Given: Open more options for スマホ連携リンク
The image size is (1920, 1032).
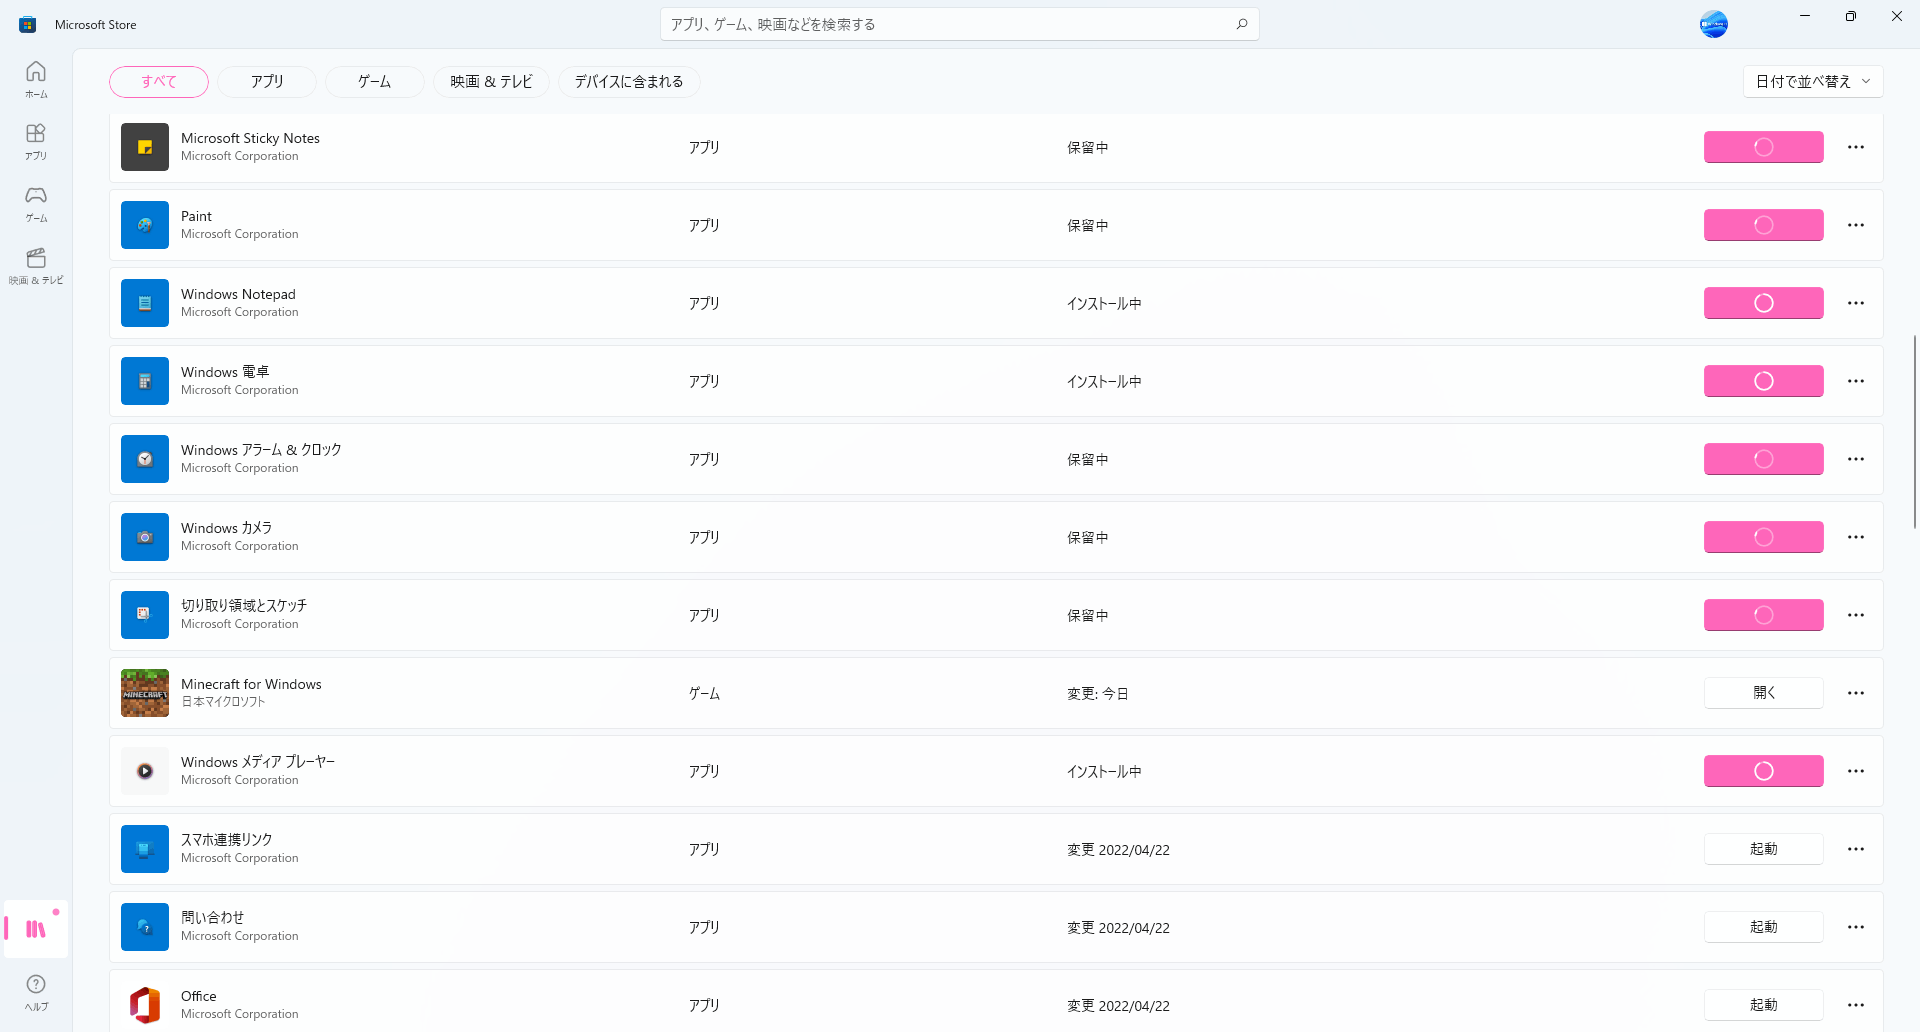Looking at the screenshot, I should pyautogui.click(x=1856, y=849).
